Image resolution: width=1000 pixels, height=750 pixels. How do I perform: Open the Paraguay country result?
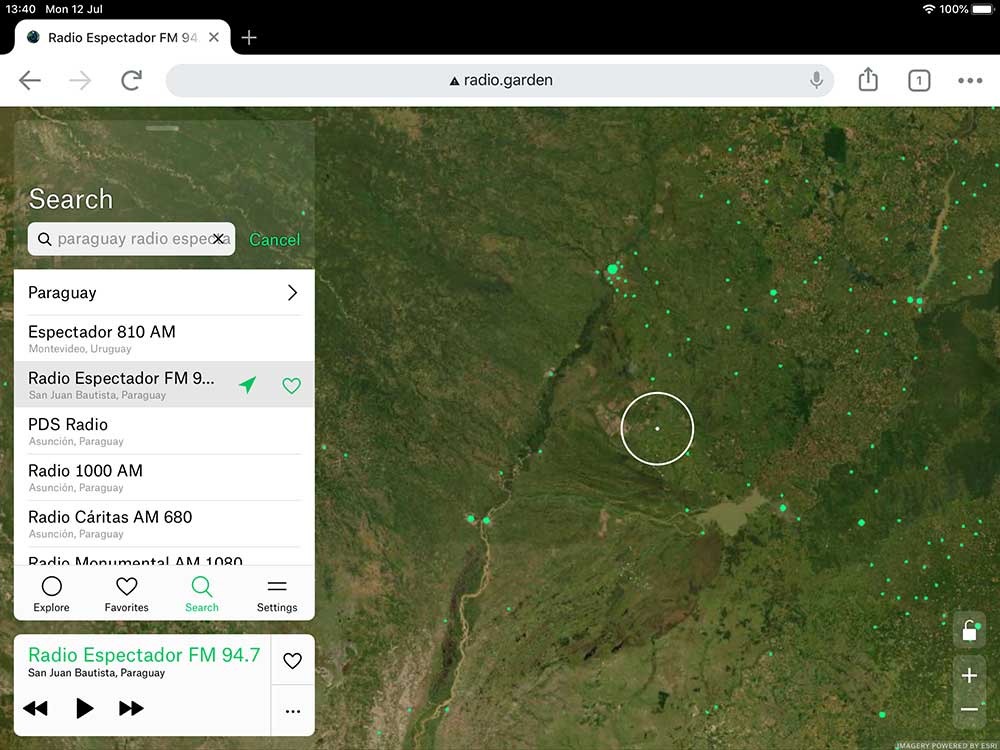pyautogui.click(x=164, y=293)
